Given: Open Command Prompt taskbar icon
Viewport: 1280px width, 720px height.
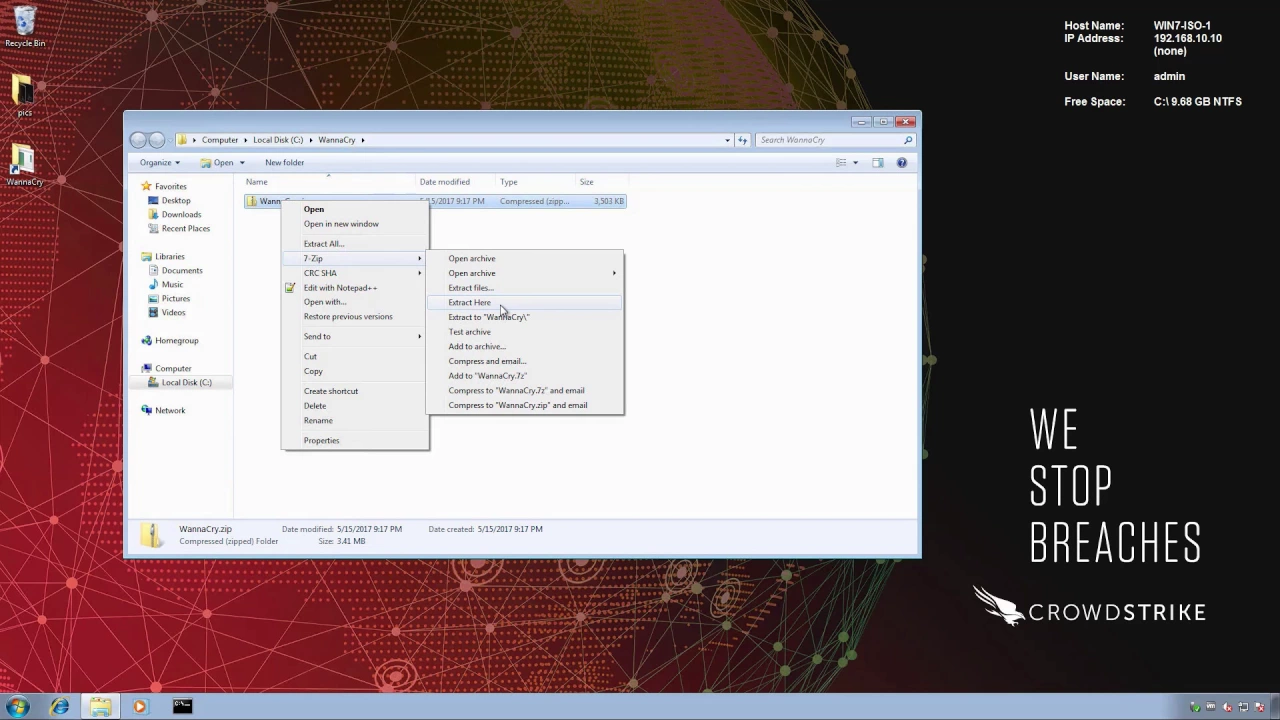Looking at the screenshot, I should click(x=182, y=706).
